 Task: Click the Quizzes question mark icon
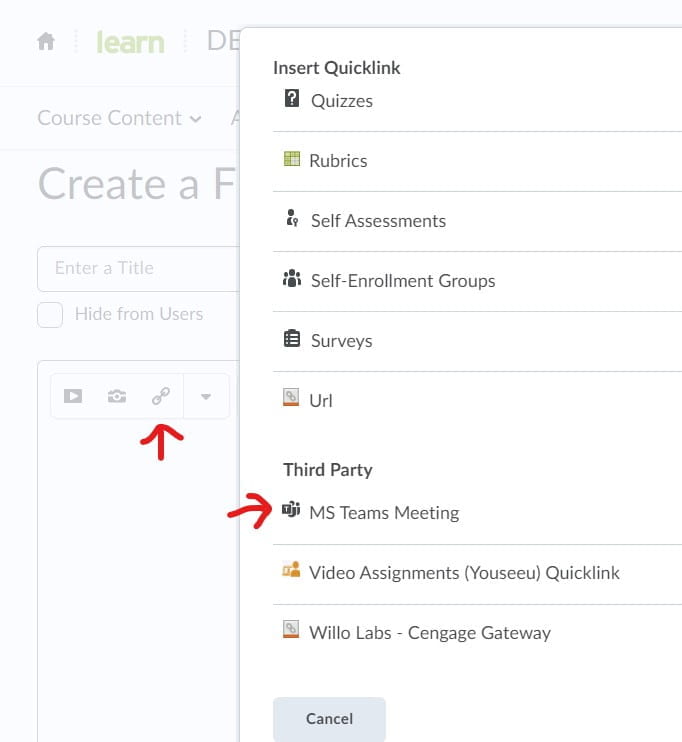coord(292,98)
